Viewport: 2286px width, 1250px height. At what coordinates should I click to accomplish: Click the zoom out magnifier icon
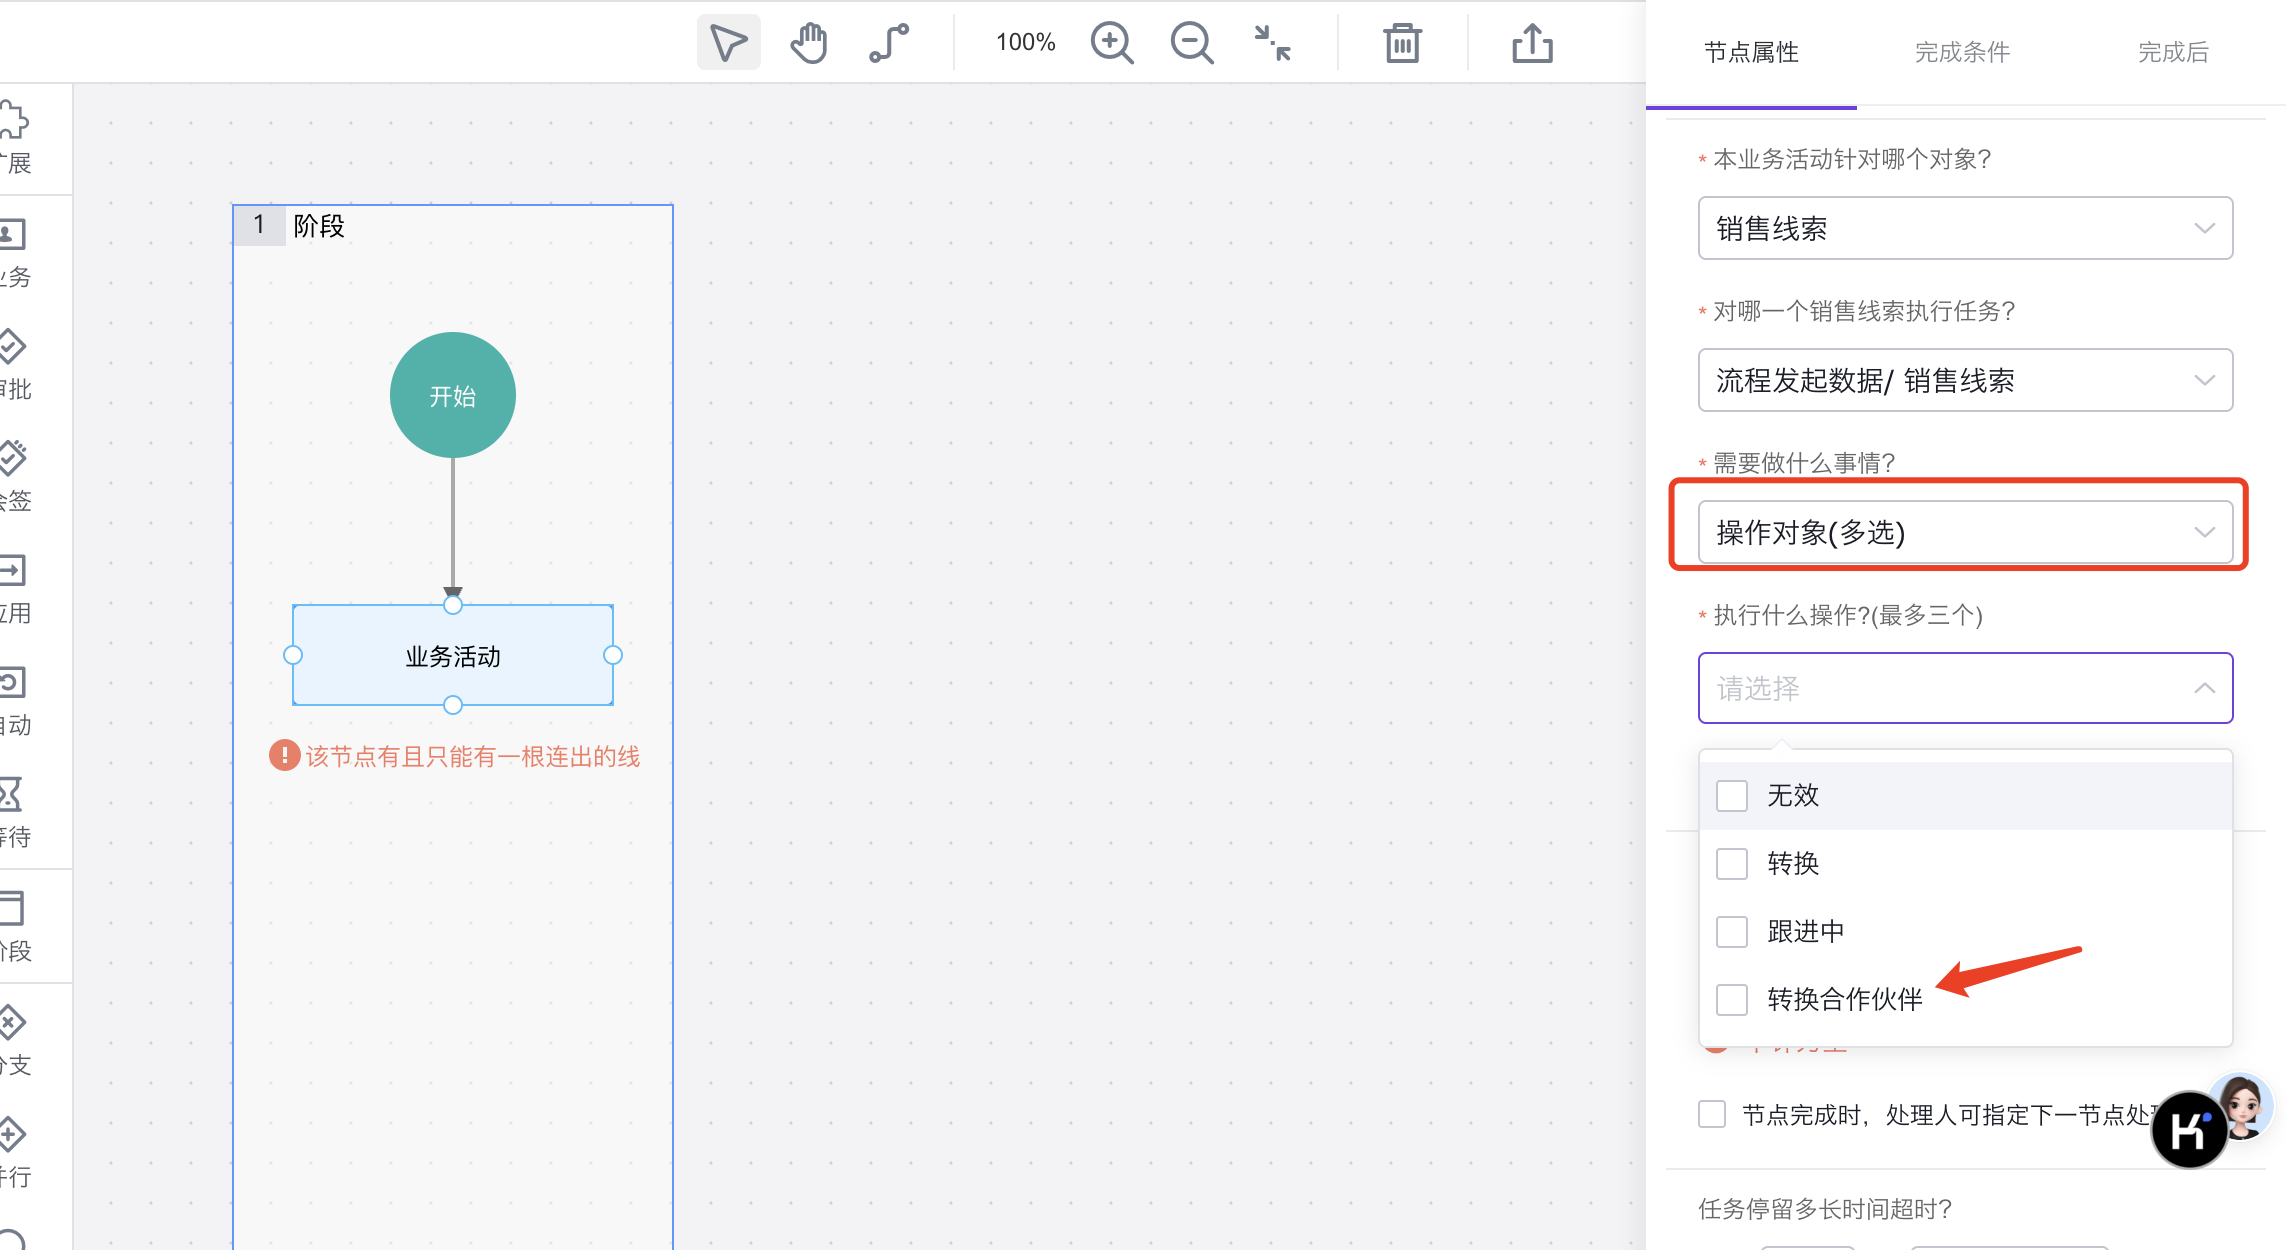(1191, 43)
